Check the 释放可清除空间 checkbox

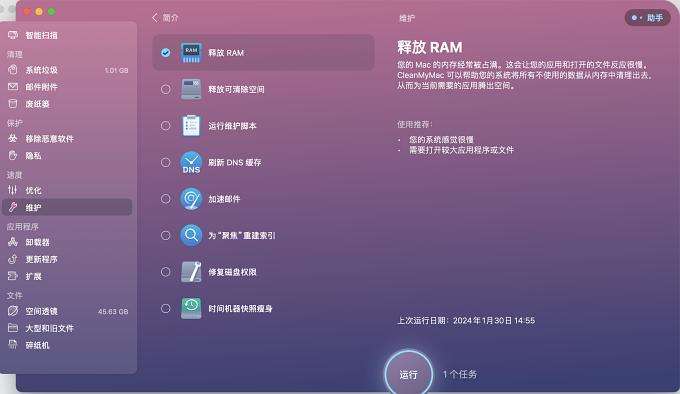click(x=166, y=89)
